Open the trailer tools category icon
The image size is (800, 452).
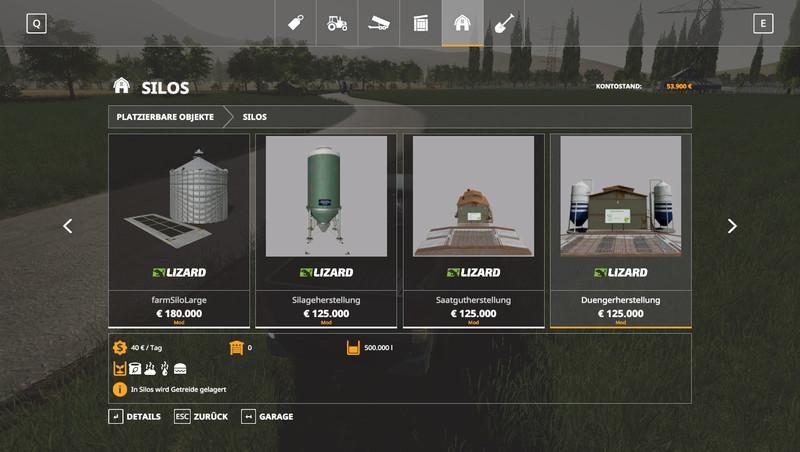pos(379,23)
